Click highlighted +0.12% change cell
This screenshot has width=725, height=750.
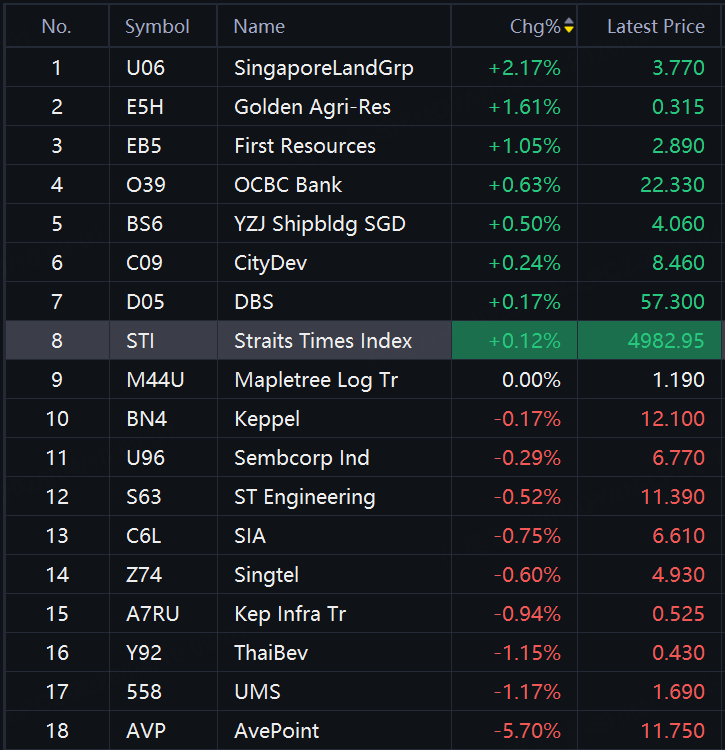(x=514, y=341)
